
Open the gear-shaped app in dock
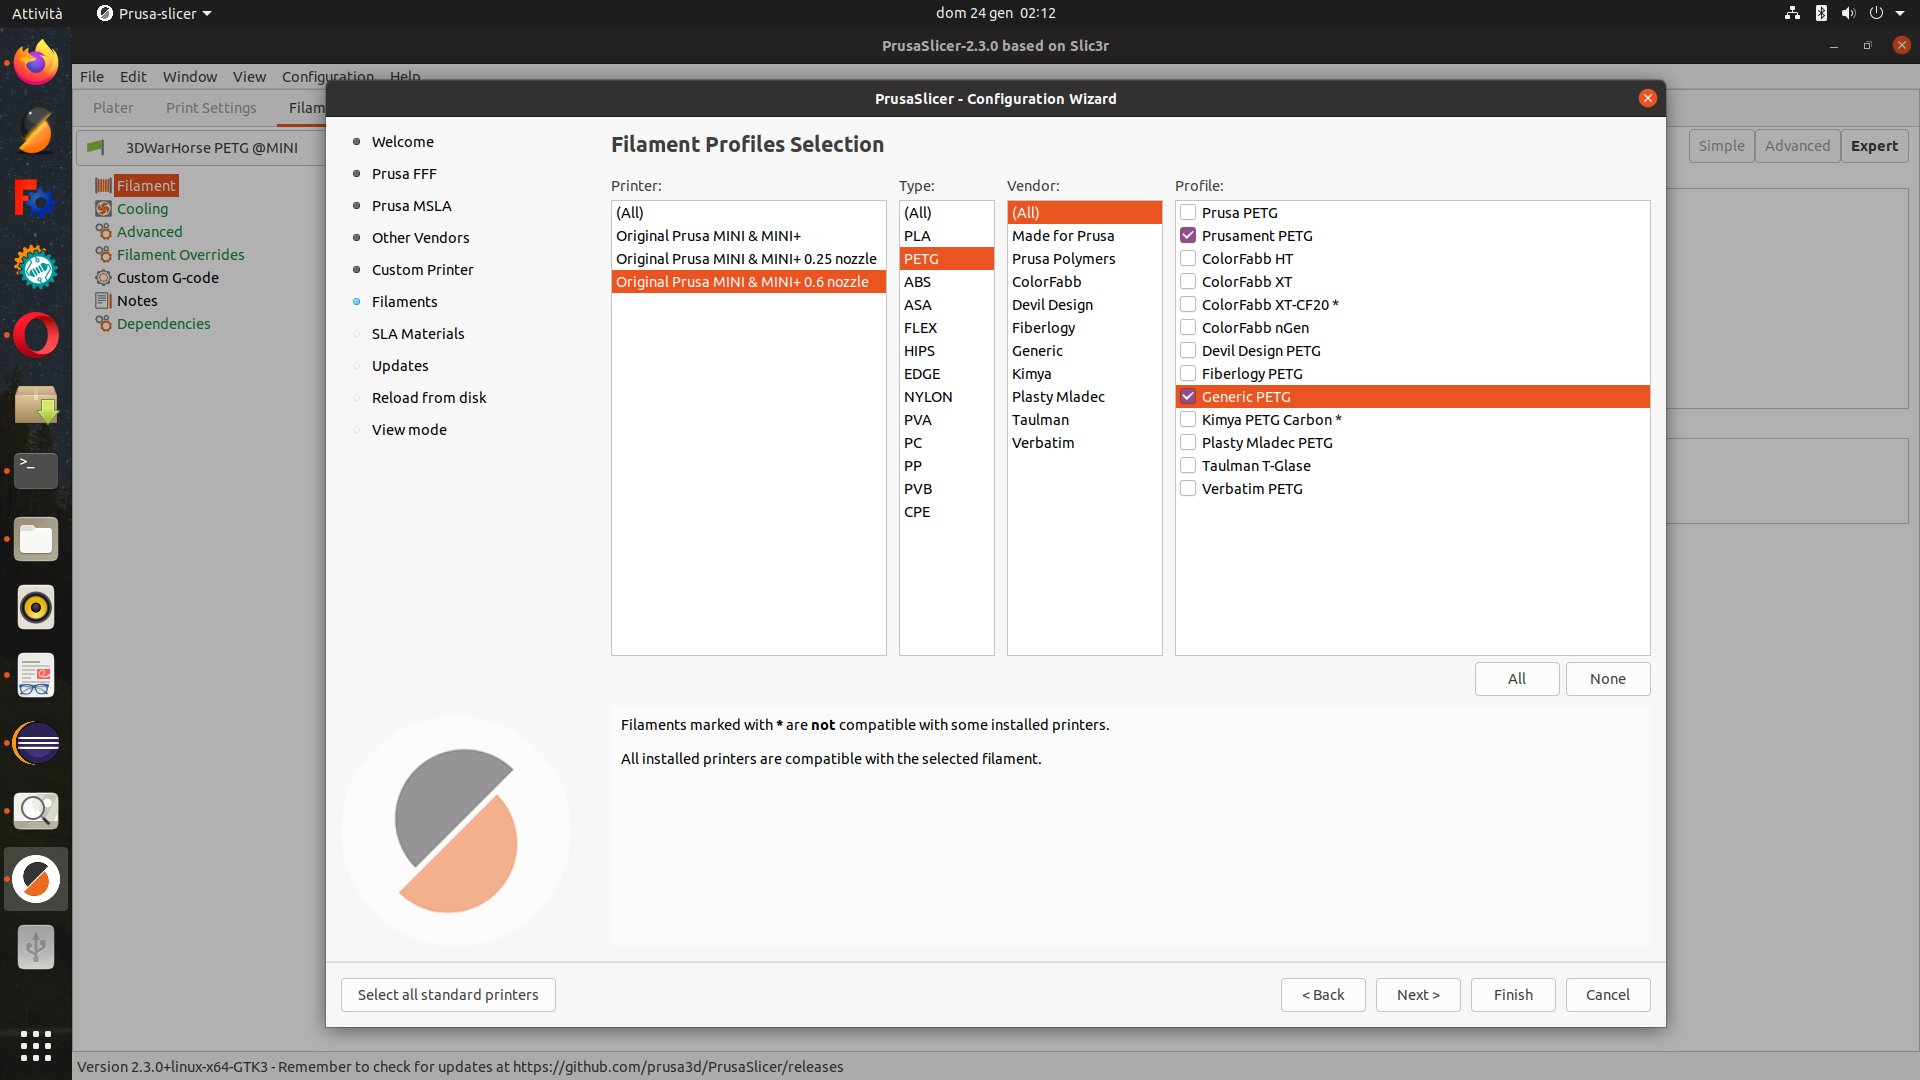click(x=36, y=267)
